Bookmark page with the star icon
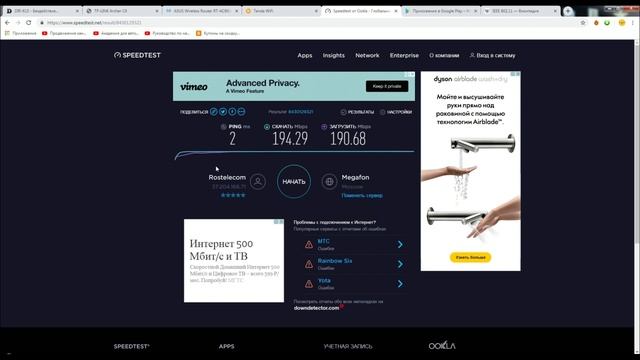The height and width of the screenshot is (360, 640). pyautogui.click(x=583, y=23)
